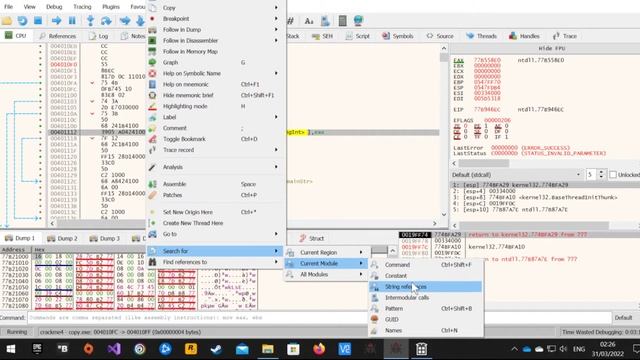Open the Mail app in the taskbar

point(242,349)
